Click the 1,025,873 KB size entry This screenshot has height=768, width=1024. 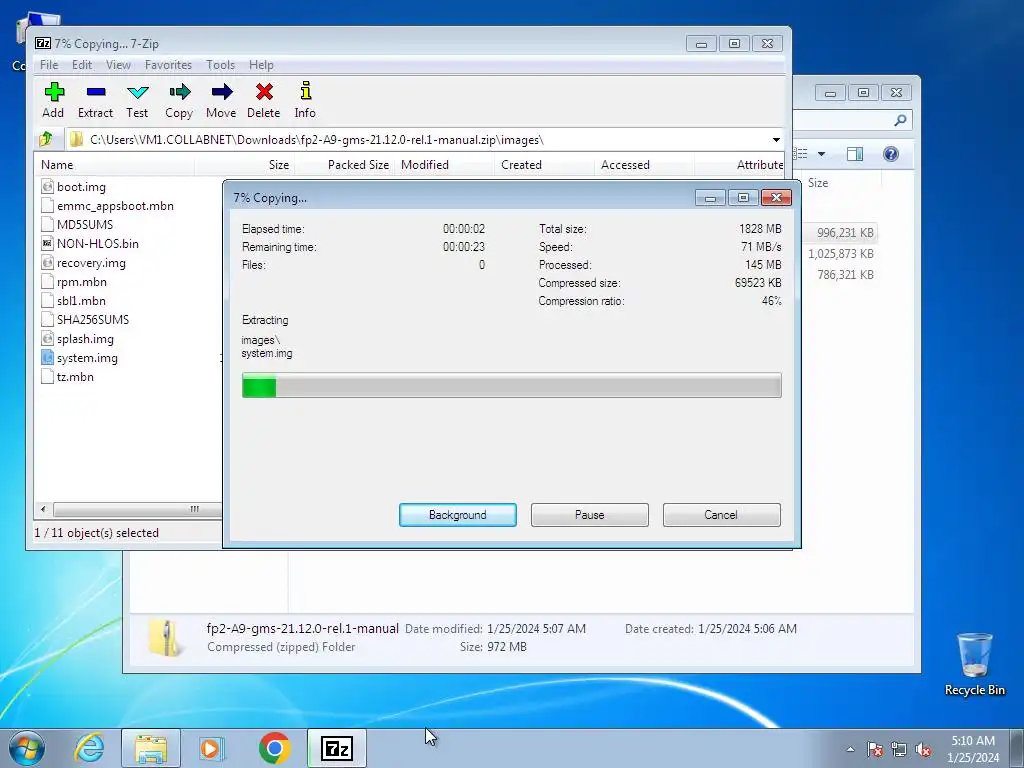(x=840, y=253)
